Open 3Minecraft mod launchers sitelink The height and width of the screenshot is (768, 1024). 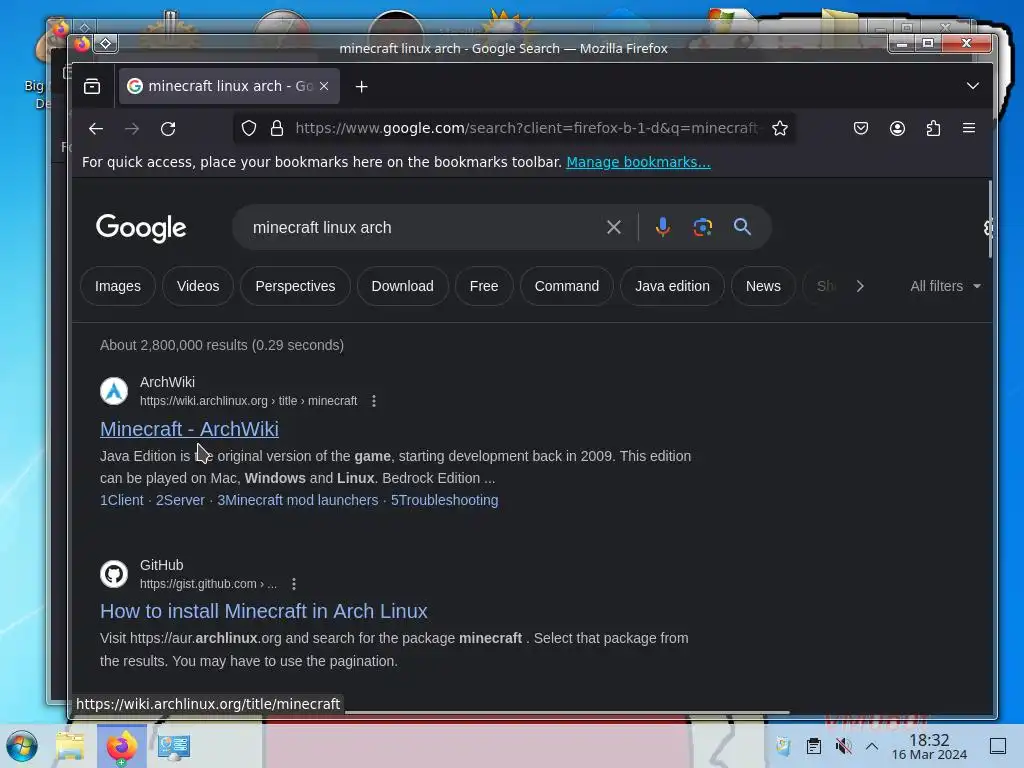(298, 500)
